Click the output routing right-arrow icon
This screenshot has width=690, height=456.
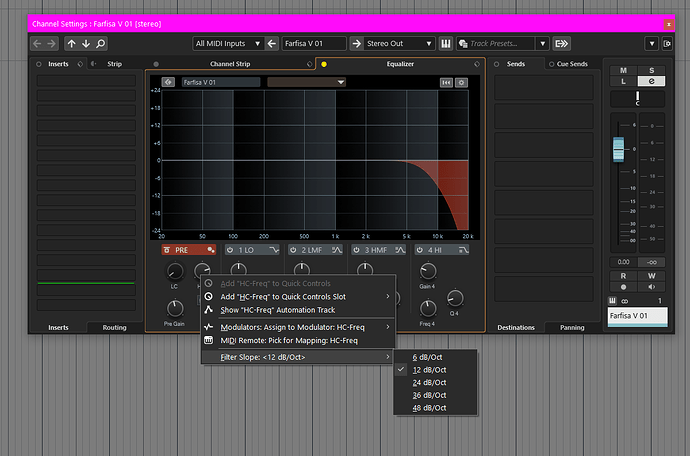pos(357,44)
